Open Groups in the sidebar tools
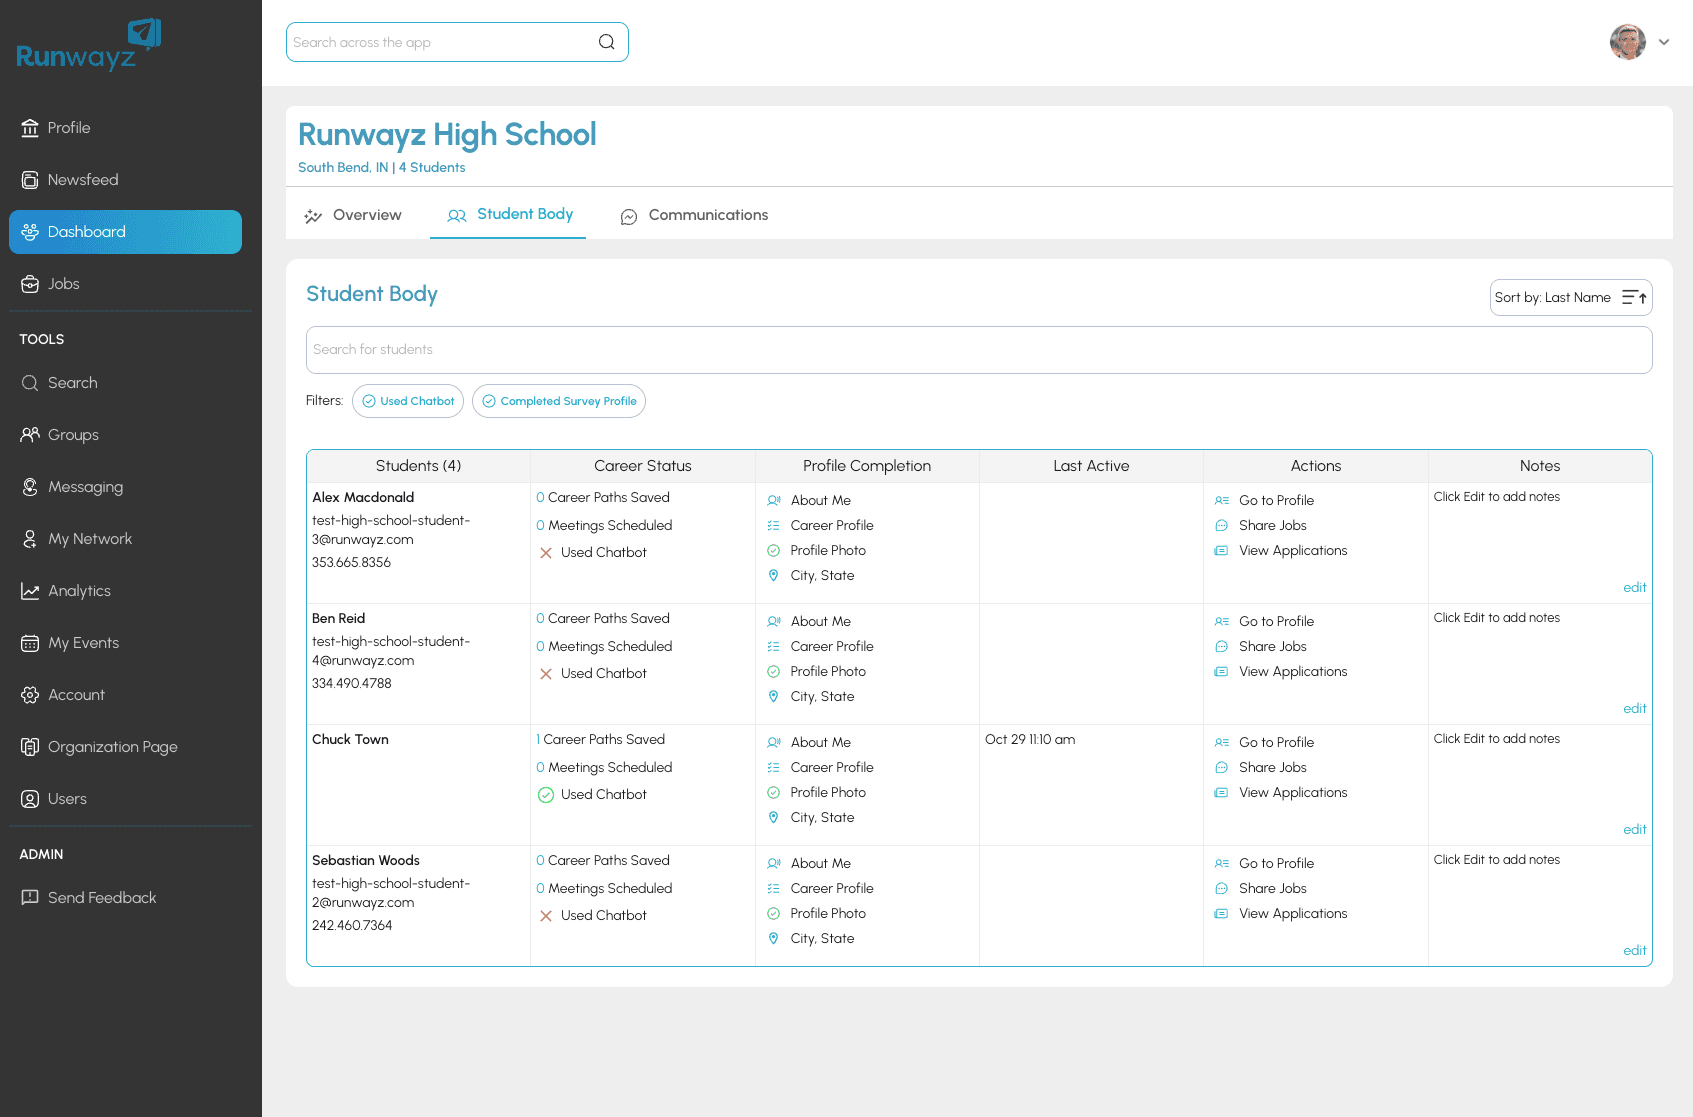 73,435
